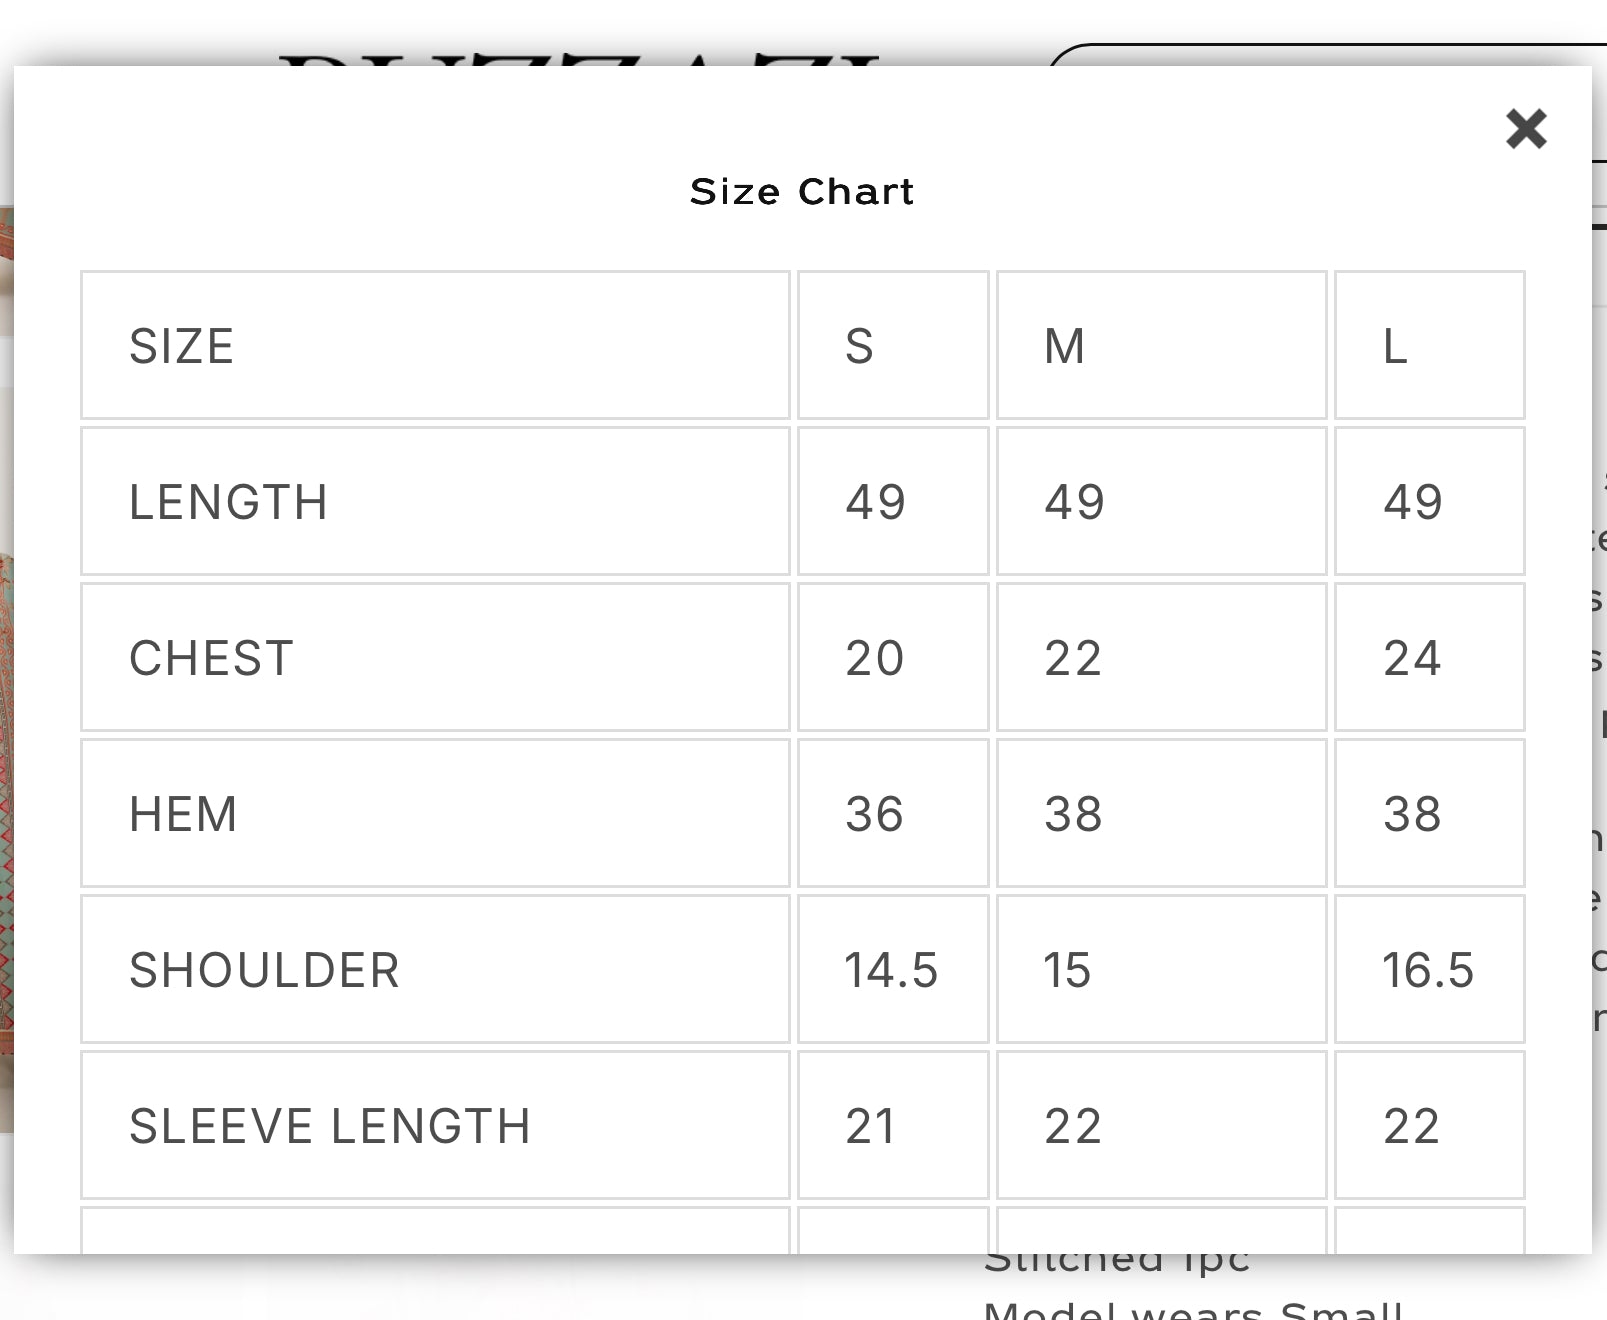Viewport: 1607px width, 1320px height.
Task: Select sleeve length value 21 for S
Action: [x=870, y=1126]
